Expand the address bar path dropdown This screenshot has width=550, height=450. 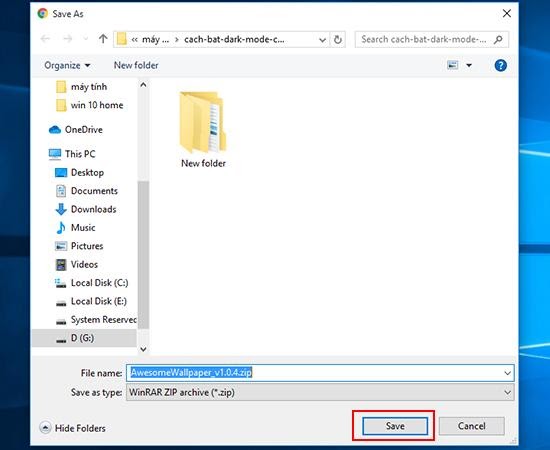(322, 40)
